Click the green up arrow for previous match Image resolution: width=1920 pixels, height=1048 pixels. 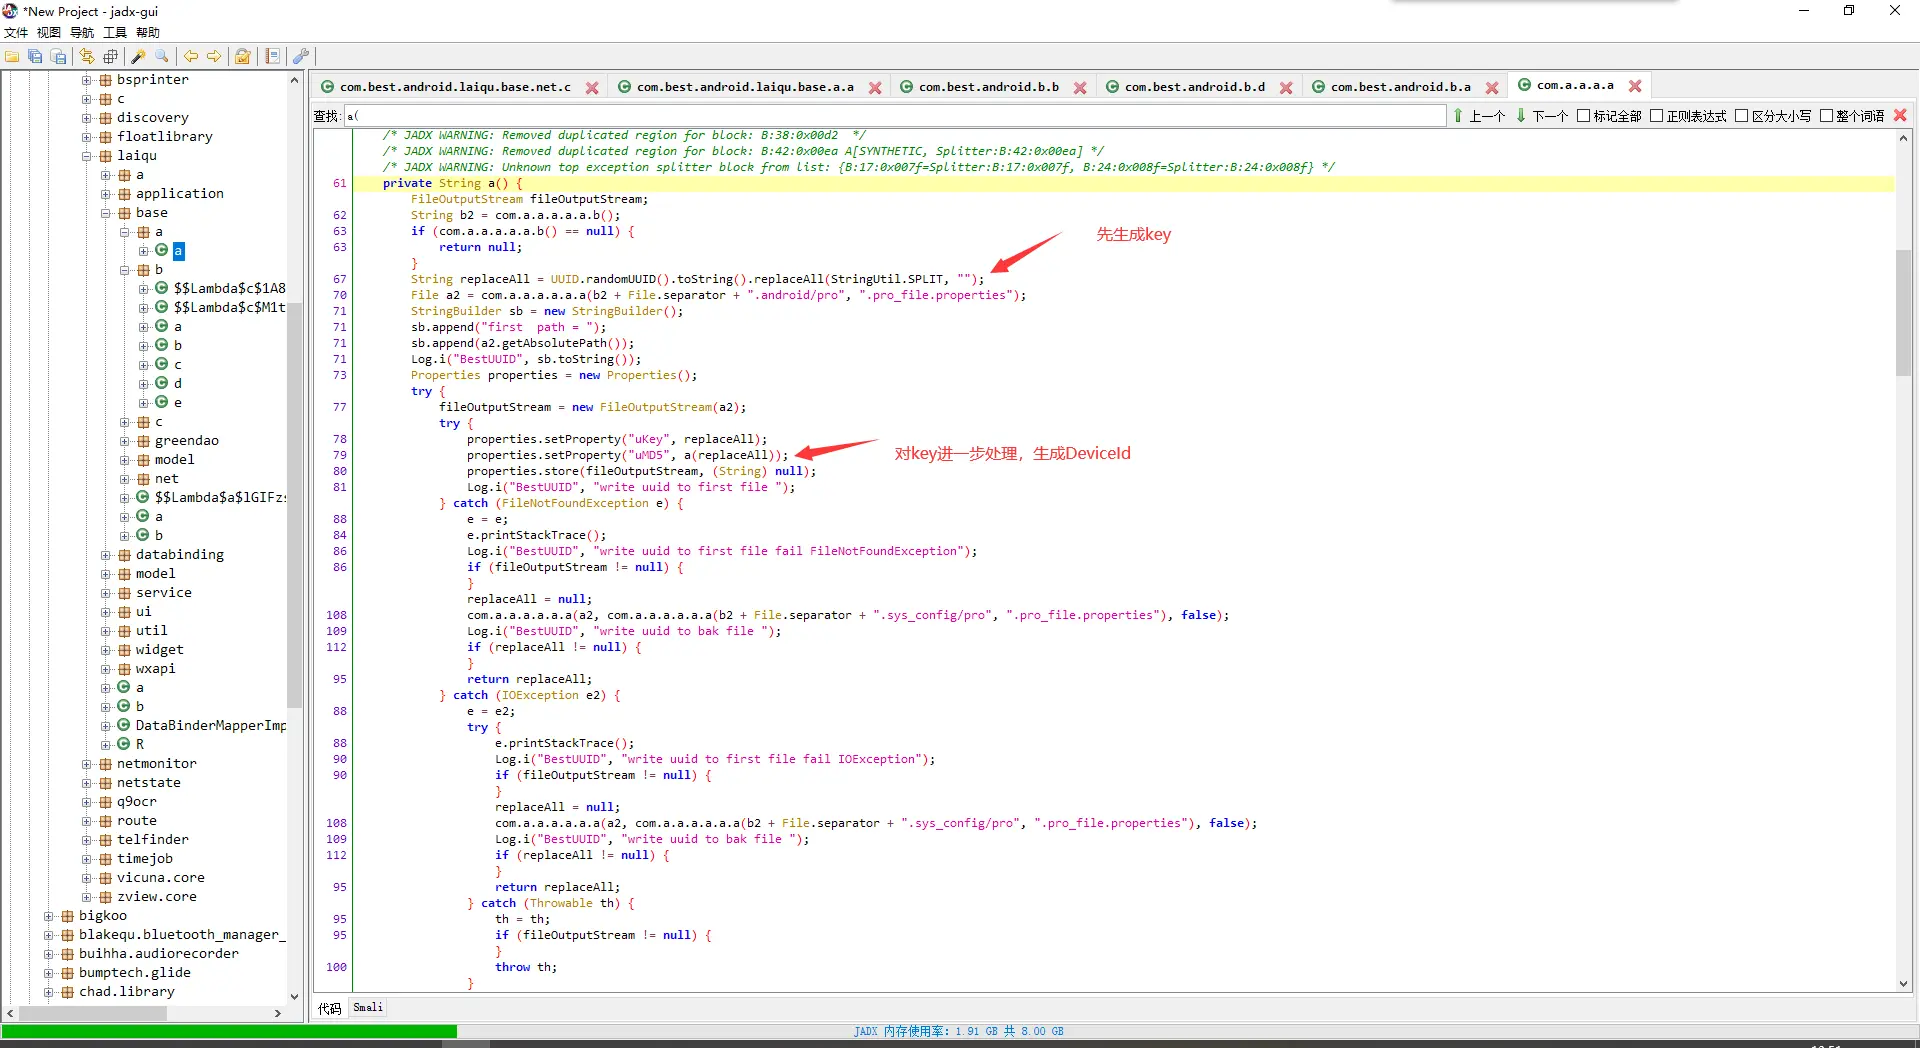point(1458,116)
